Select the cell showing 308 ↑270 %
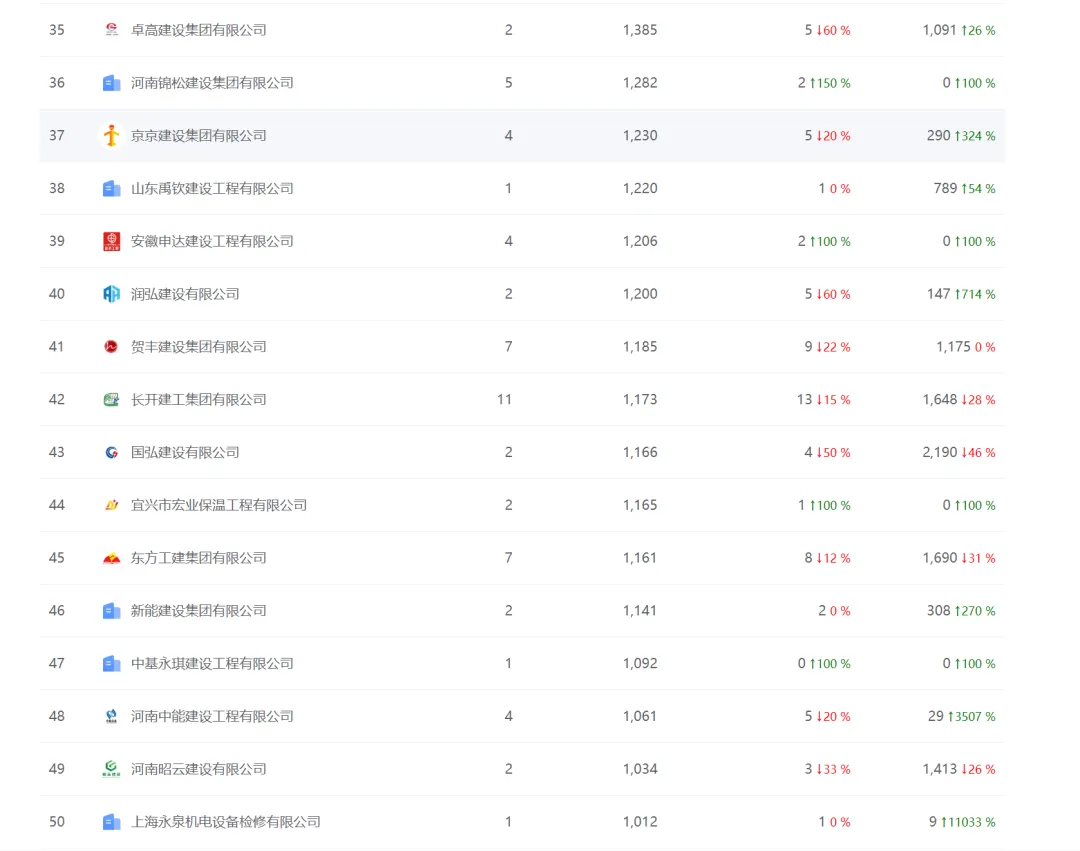Screen dimensions: 1080x851 click(961, 611)
